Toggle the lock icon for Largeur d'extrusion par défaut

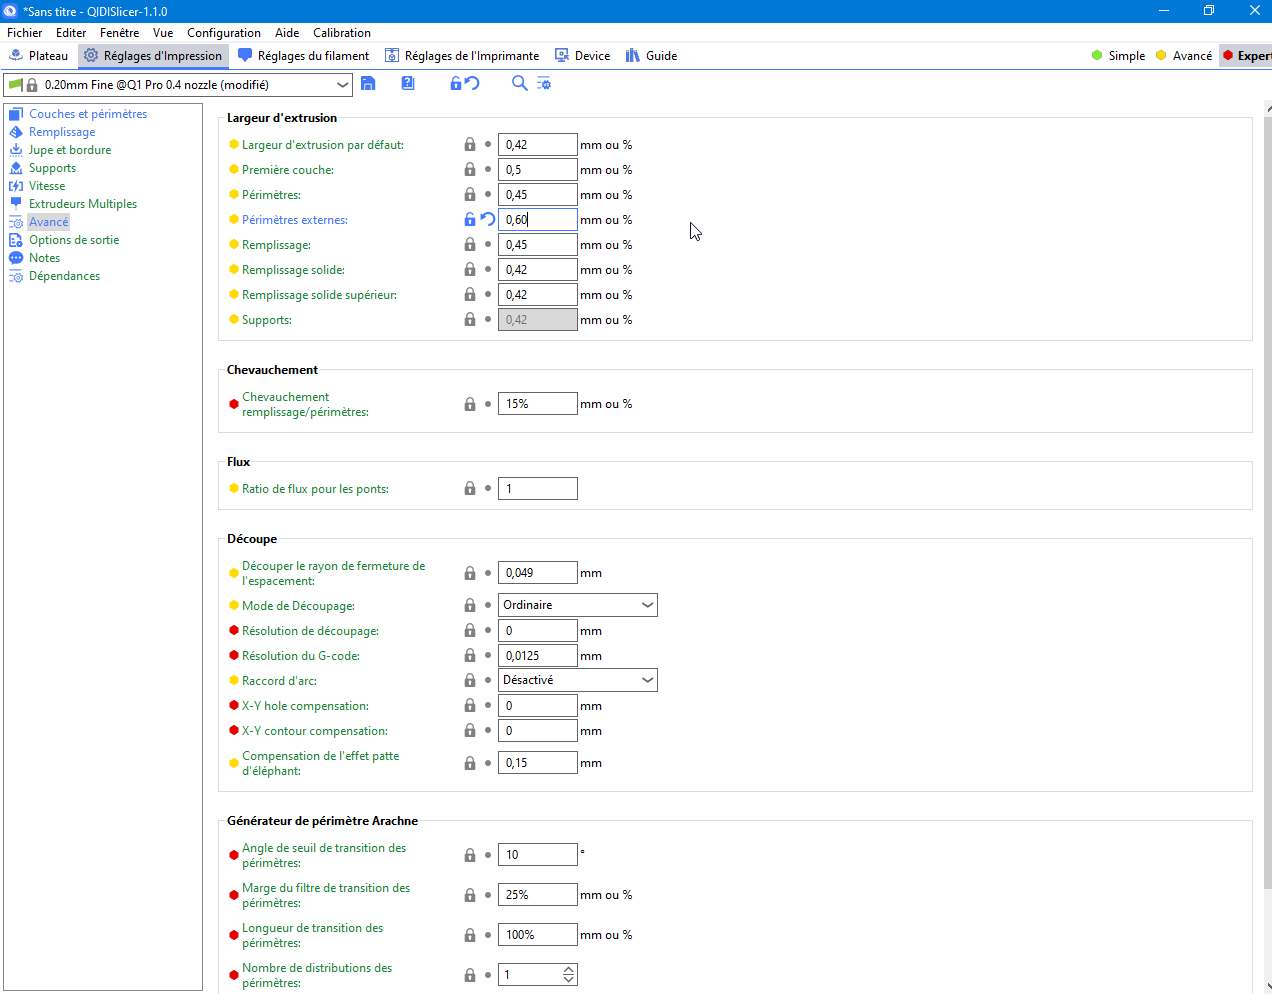tap(470, 145)
